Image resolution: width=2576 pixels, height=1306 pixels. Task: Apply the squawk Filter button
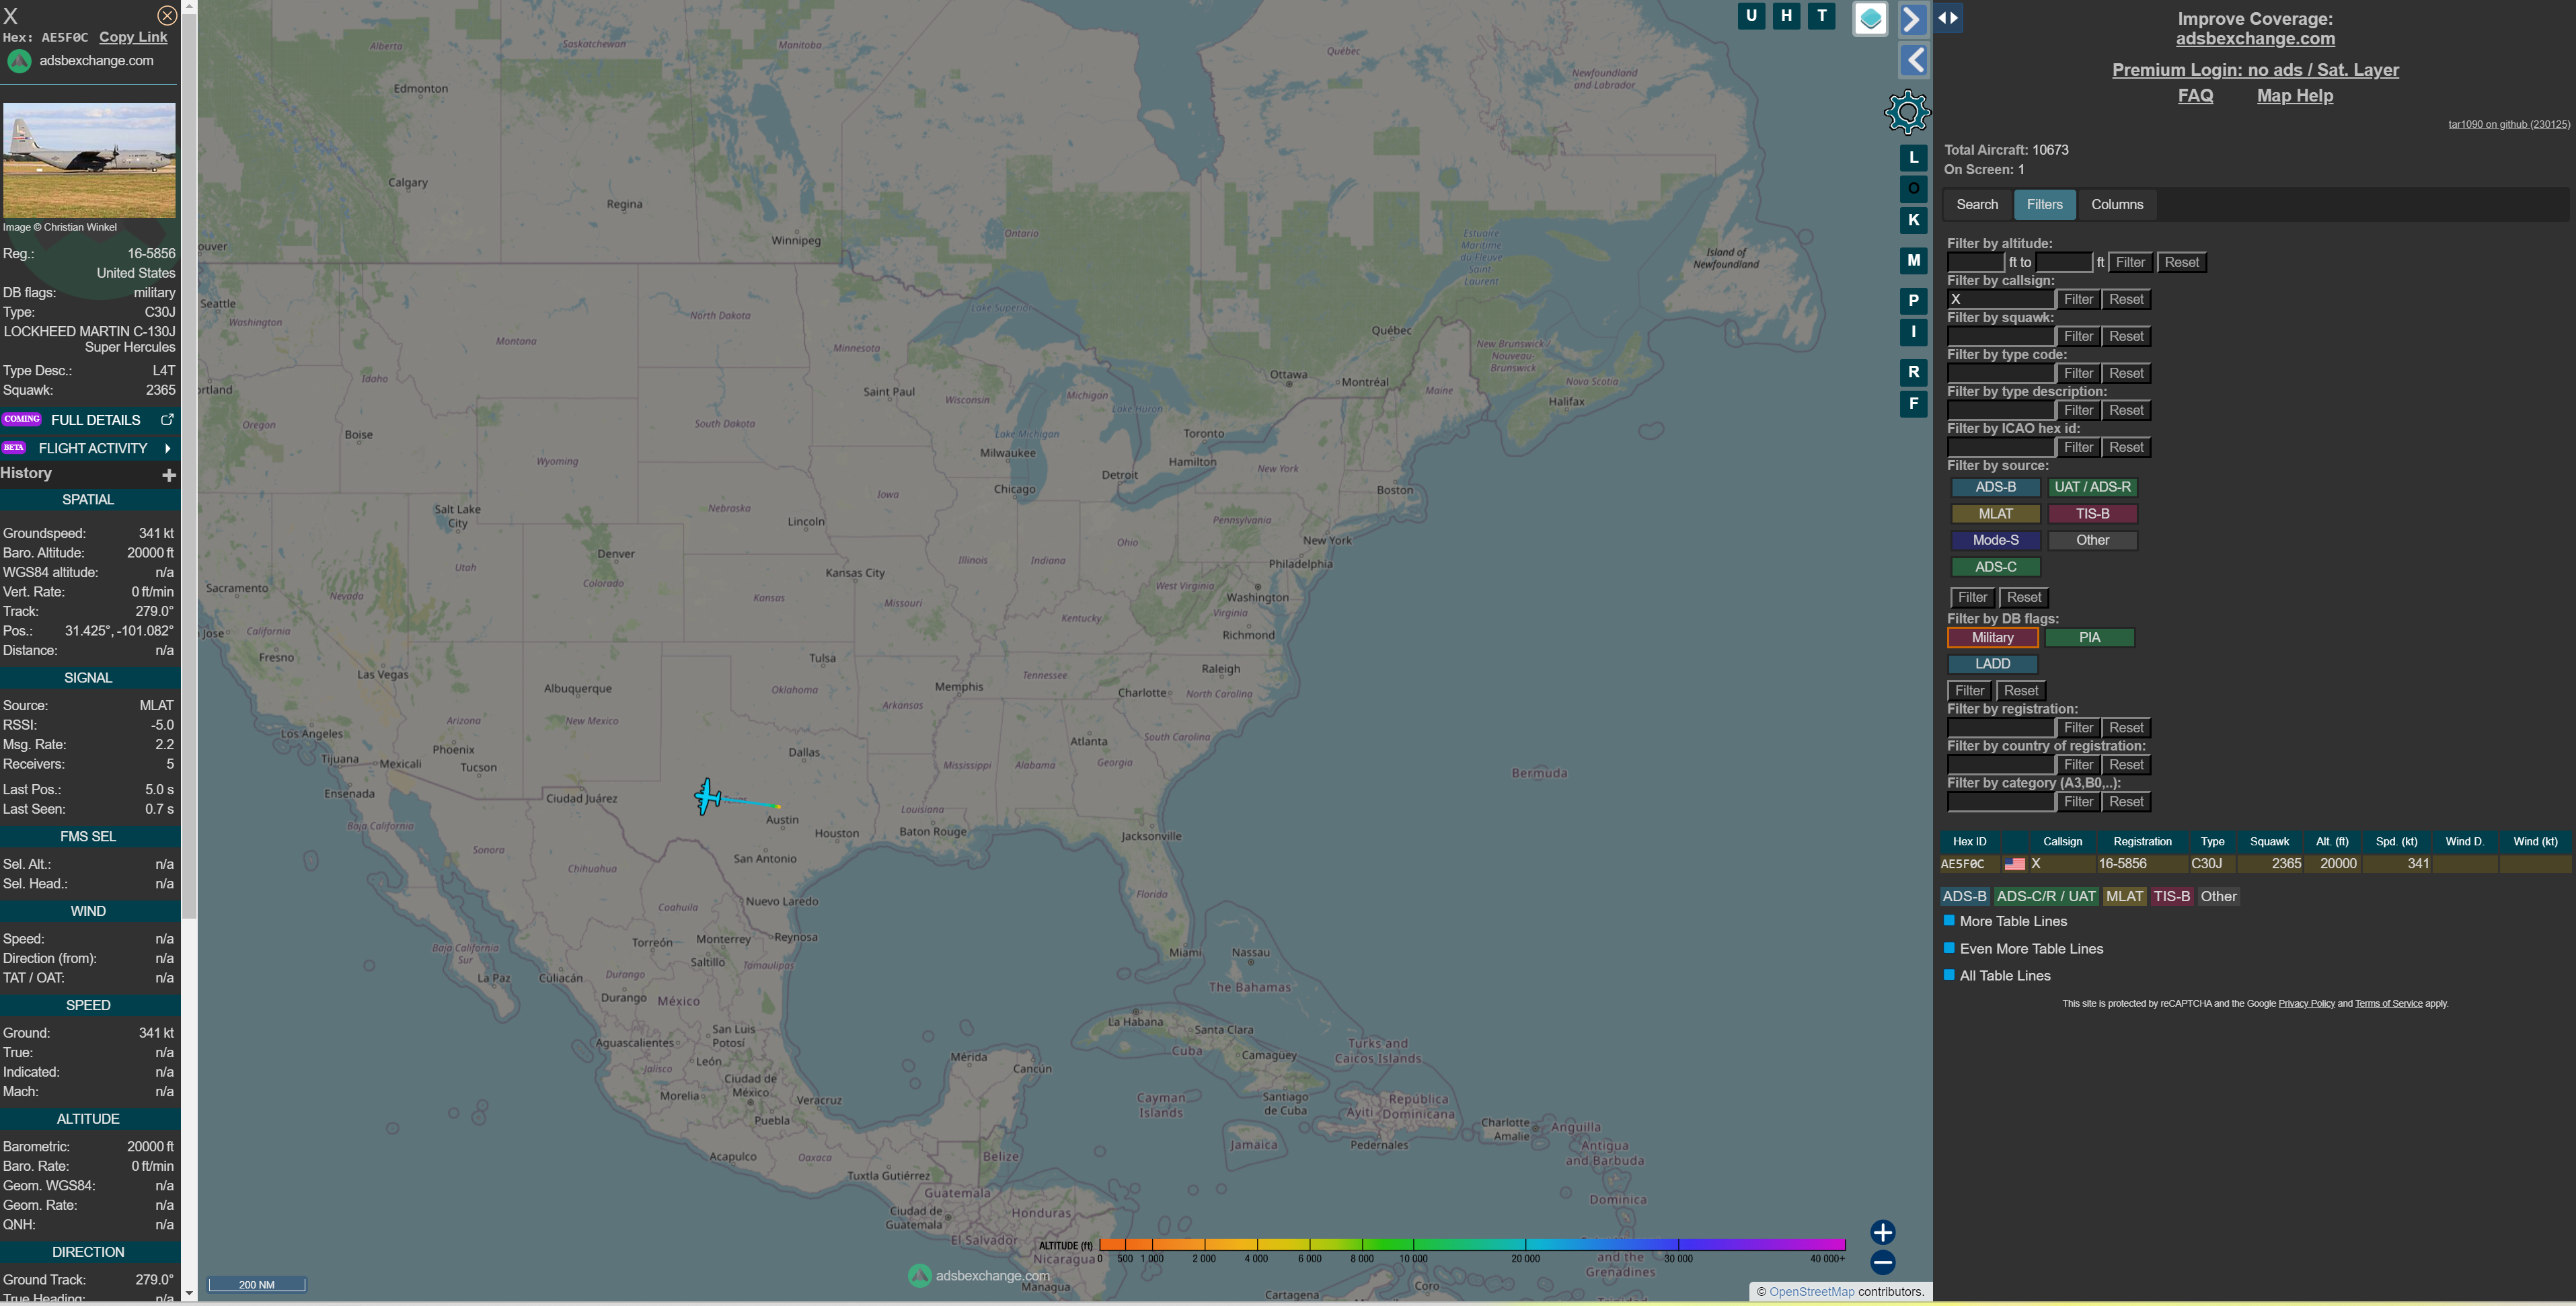point(2078,336)
